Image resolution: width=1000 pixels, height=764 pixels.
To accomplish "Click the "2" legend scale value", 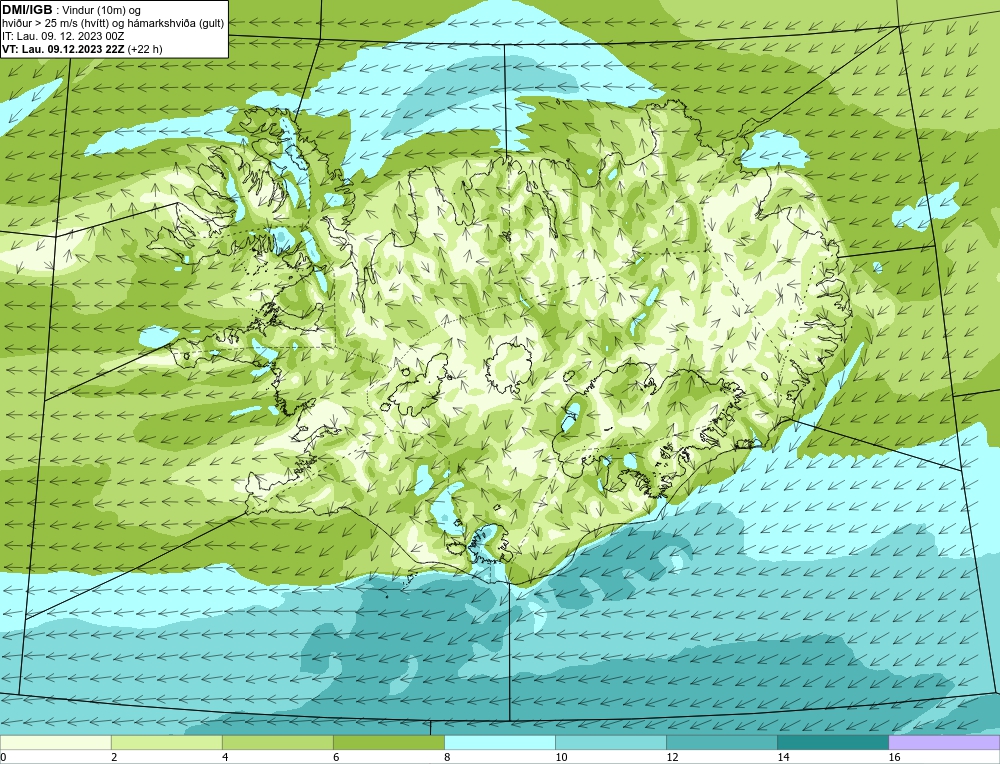I will click(114, 757).
